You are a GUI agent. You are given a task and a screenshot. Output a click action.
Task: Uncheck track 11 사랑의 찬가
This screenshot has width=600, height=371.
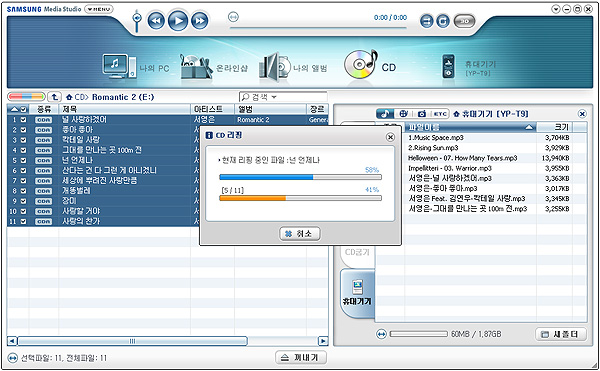click(x=23, y=221)
